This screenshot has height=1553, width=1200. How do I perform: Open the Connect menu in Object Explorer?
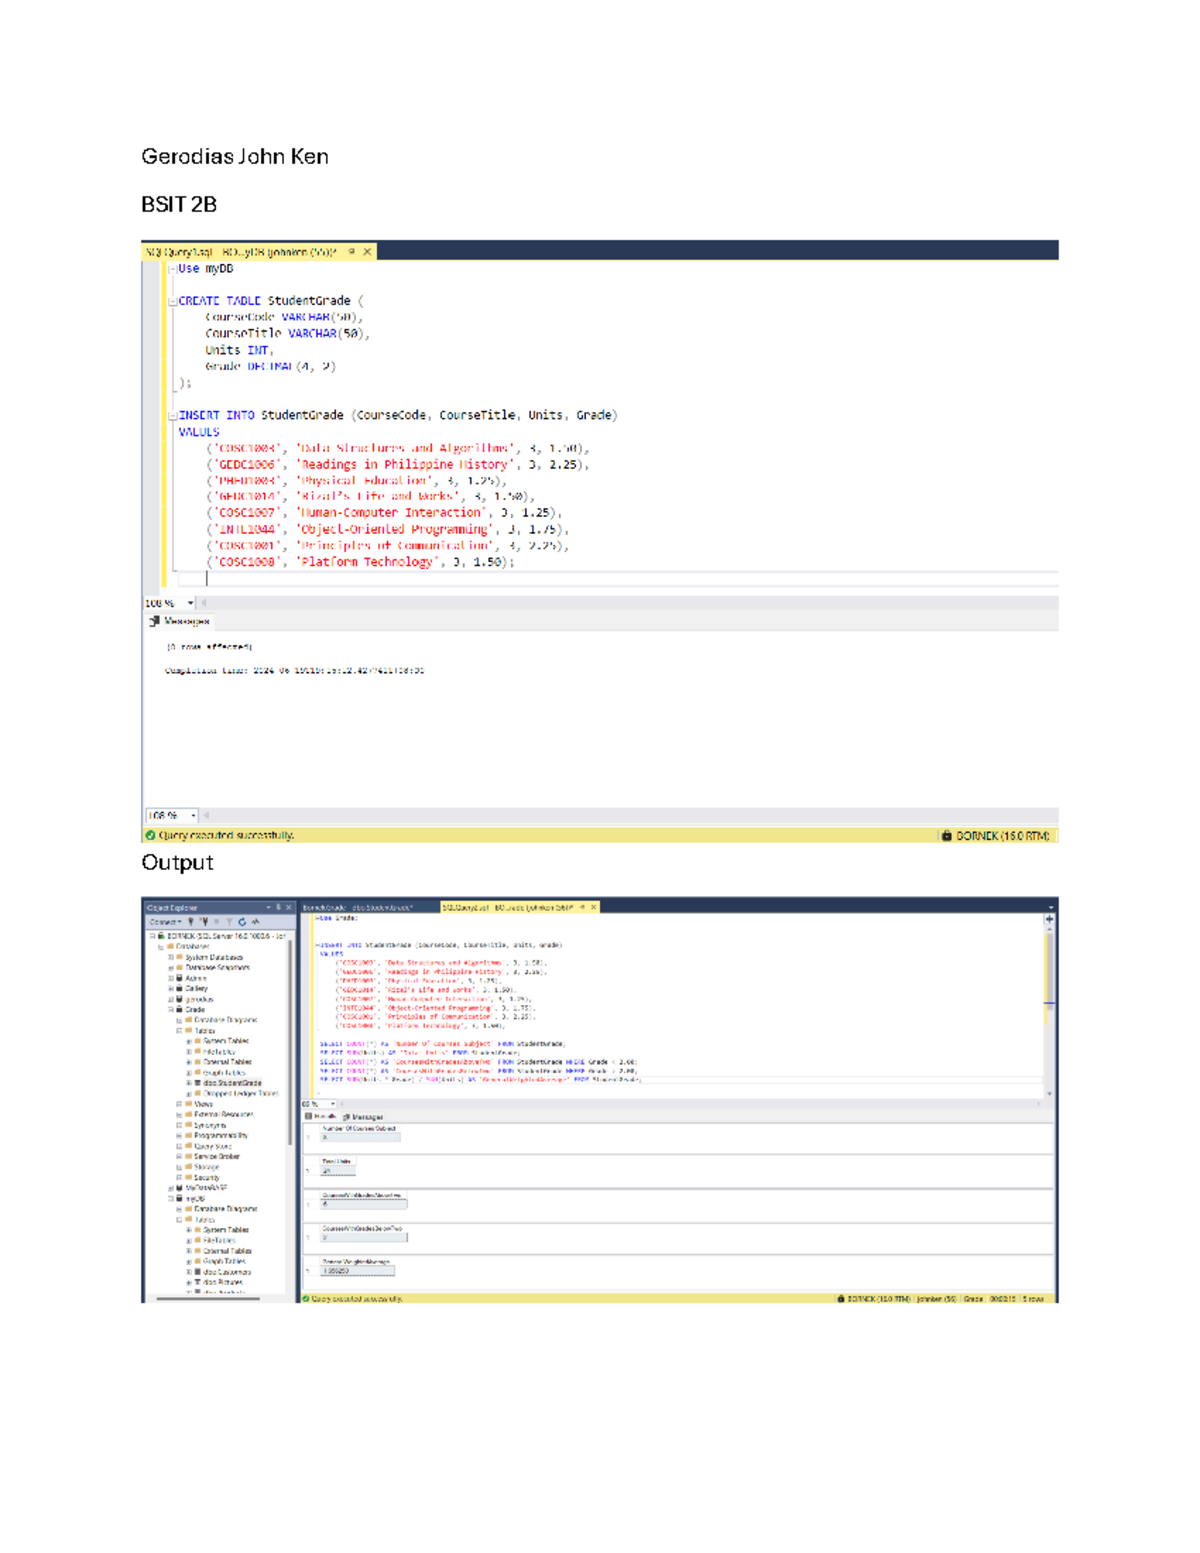tap(164, 921)
